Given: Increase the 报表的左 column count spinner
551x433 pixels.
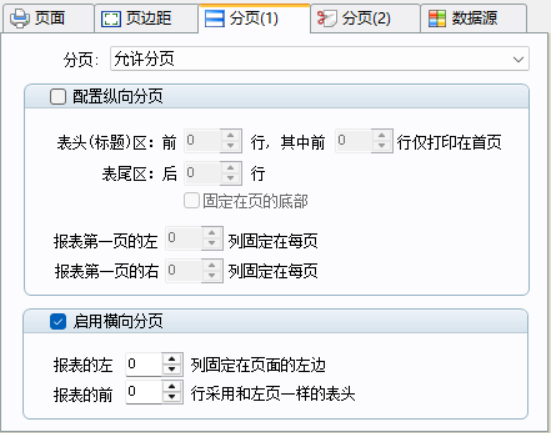Looking at the screenshot, I should point(172,359).
